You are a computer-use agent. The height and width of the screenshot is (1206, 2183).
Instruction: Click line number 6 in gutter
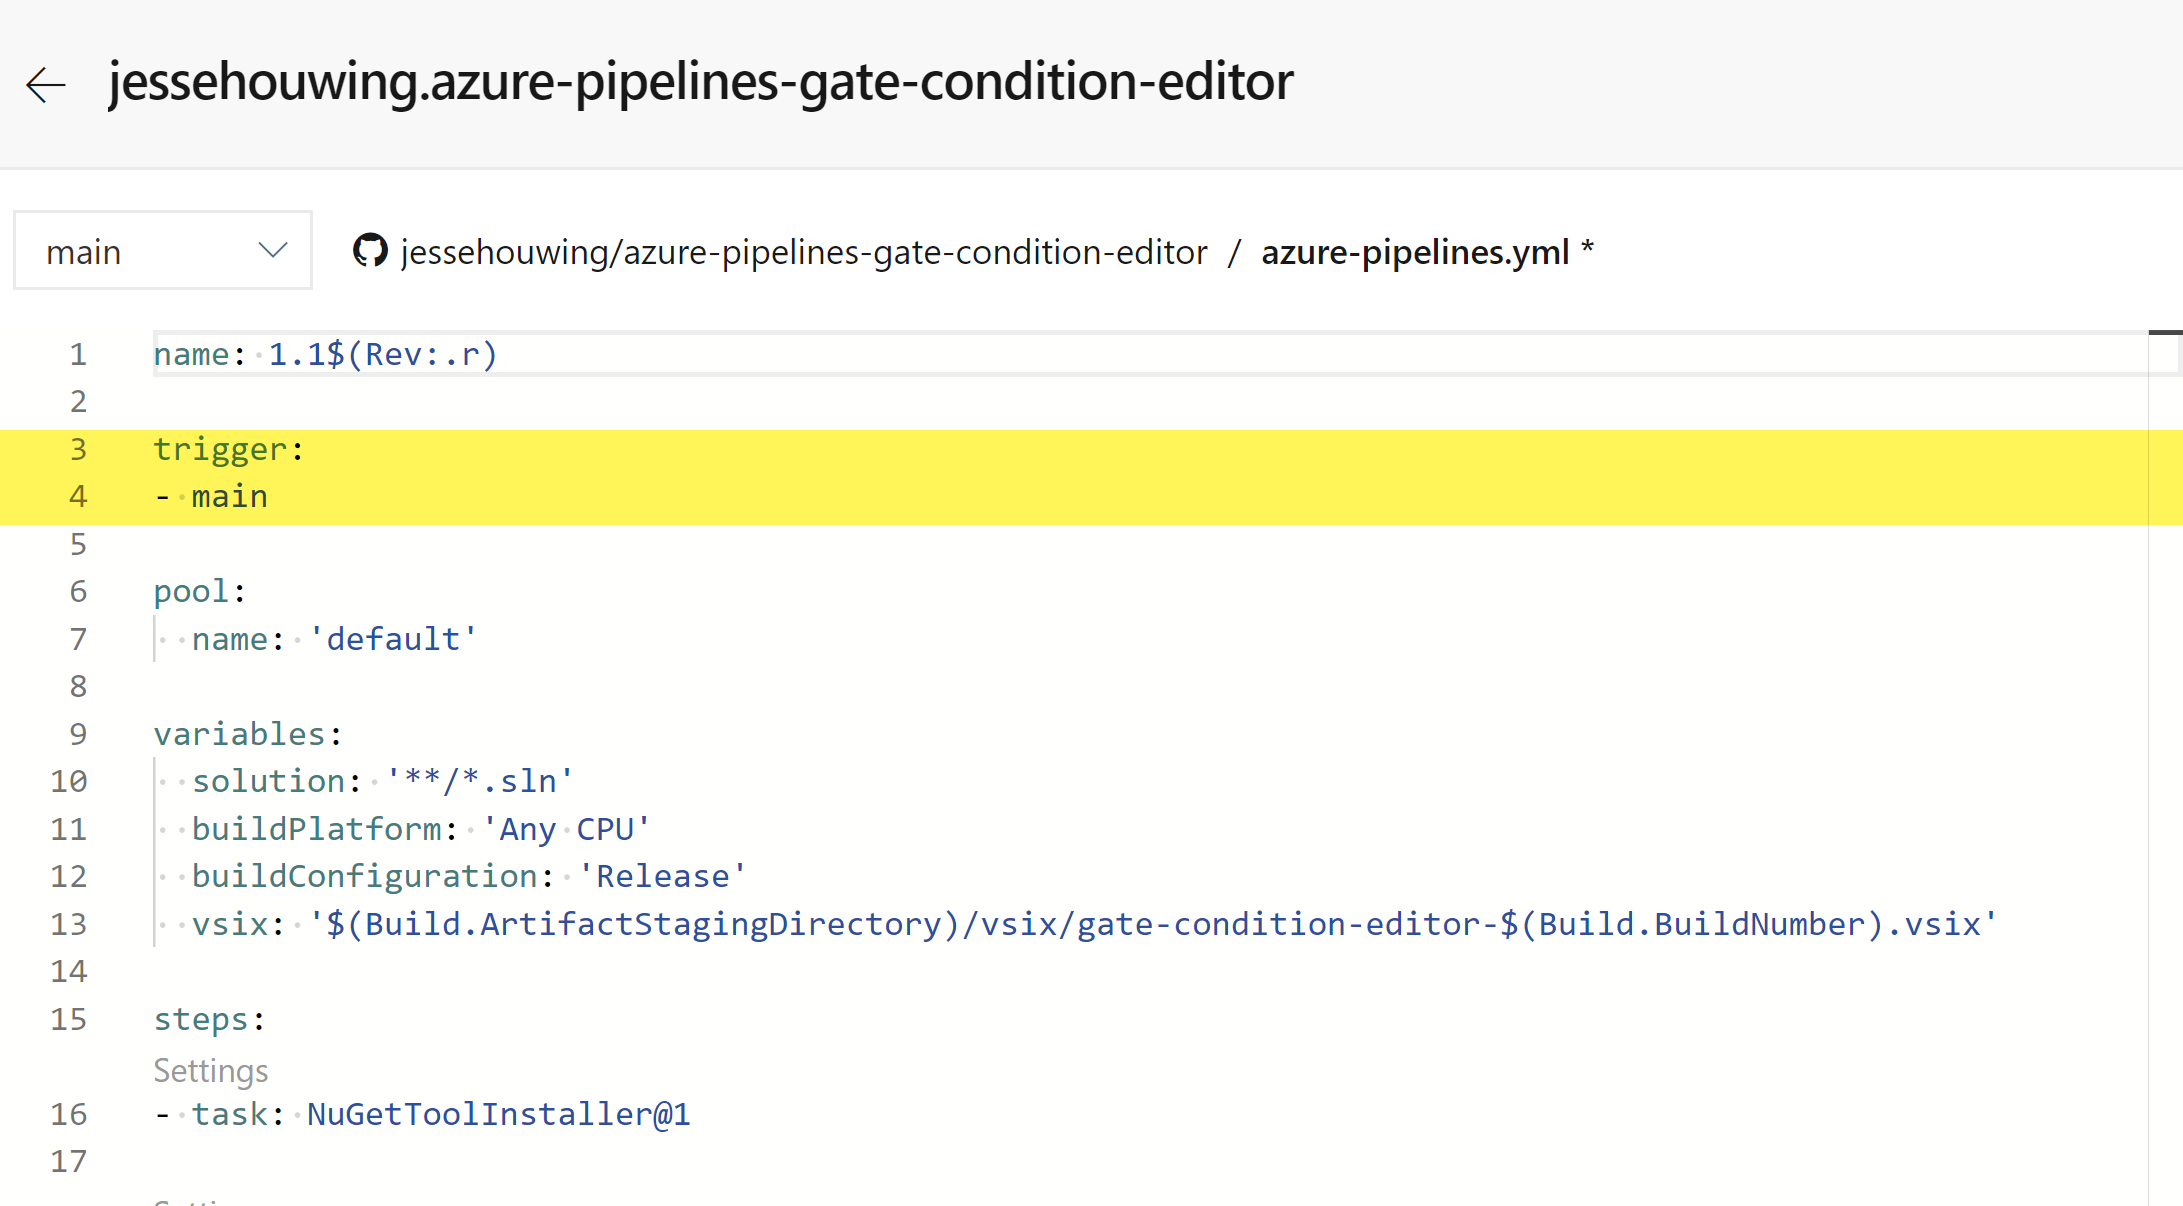click(x=78, y=591)
